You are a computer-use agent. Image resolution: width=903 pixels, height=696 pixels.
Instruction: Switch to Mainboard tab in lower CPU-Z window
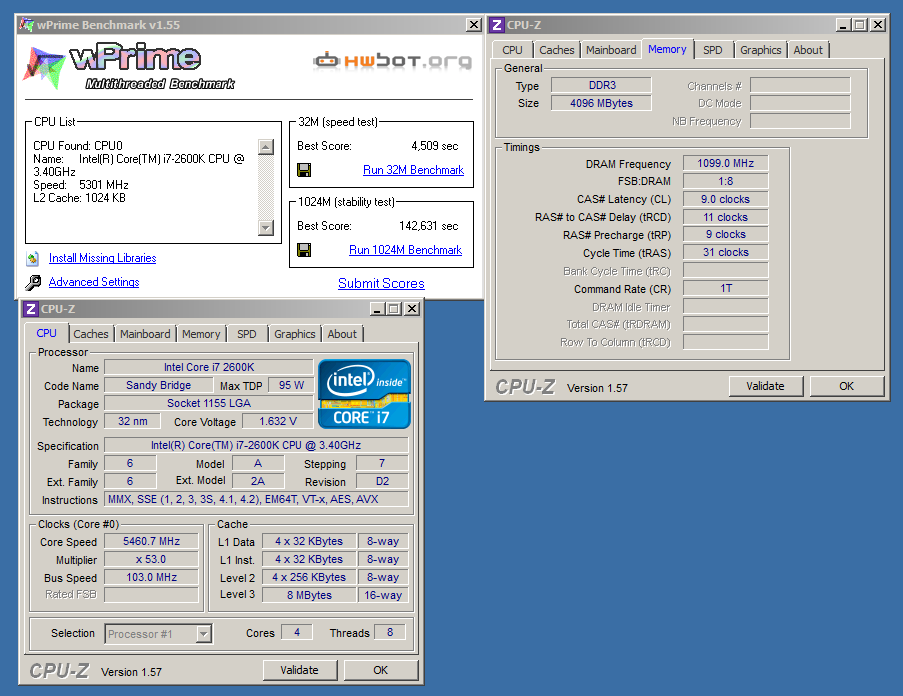point(145,334)
